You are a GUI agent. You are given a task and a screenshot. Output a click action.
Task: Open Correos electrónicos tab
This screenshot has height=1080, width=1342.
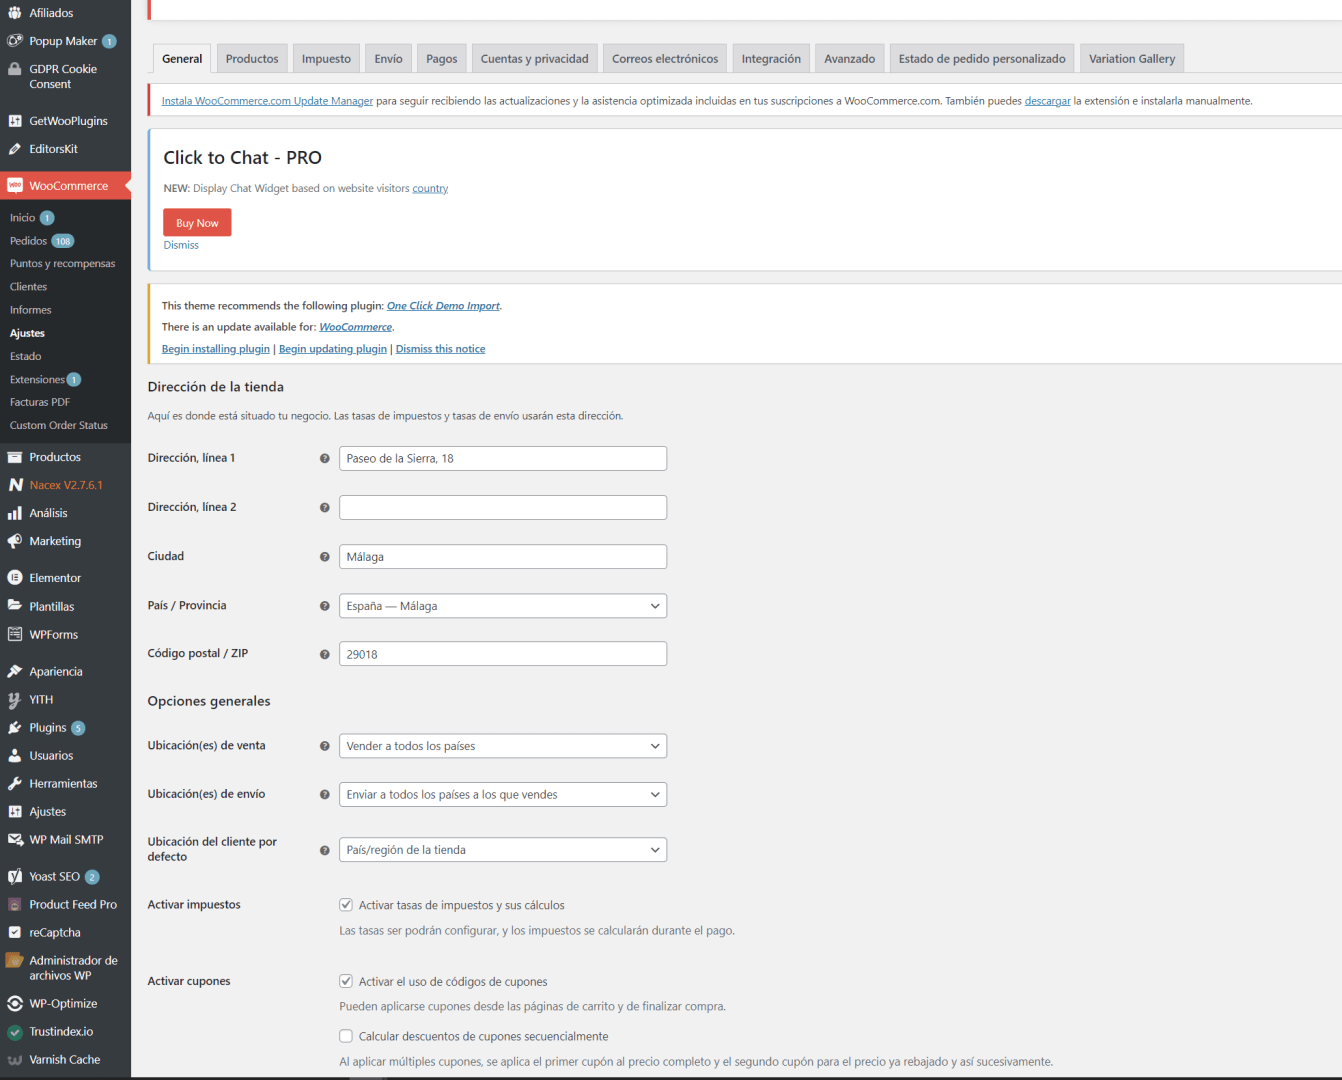665,59
